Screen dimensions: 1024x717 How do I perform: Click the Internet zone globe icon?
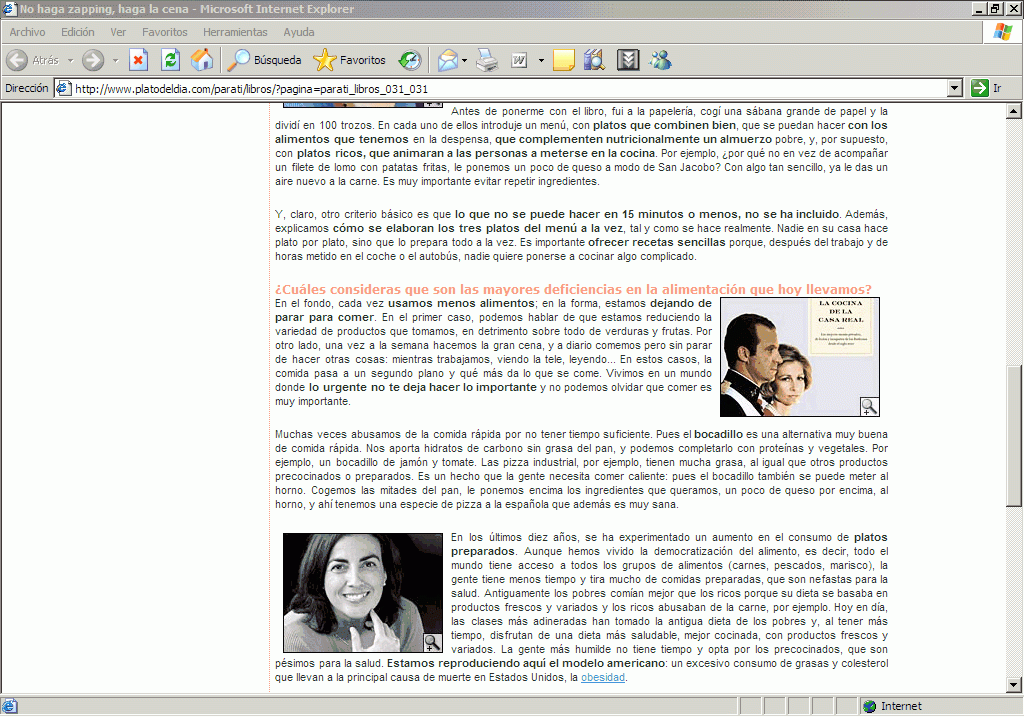tap(869, 706)
